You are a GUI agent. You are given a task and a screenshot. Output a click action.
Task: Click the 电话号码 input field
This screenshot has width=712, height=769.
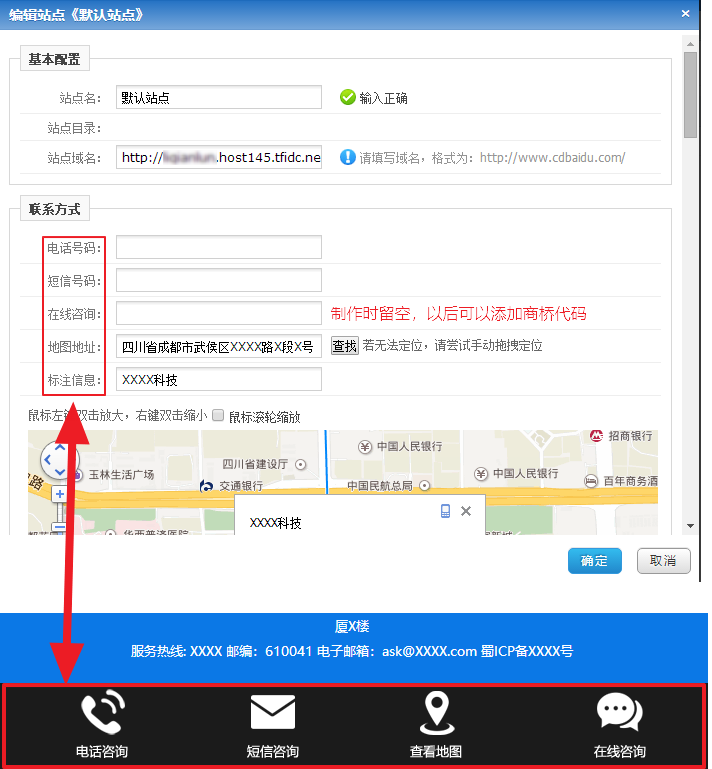(219, 247)
